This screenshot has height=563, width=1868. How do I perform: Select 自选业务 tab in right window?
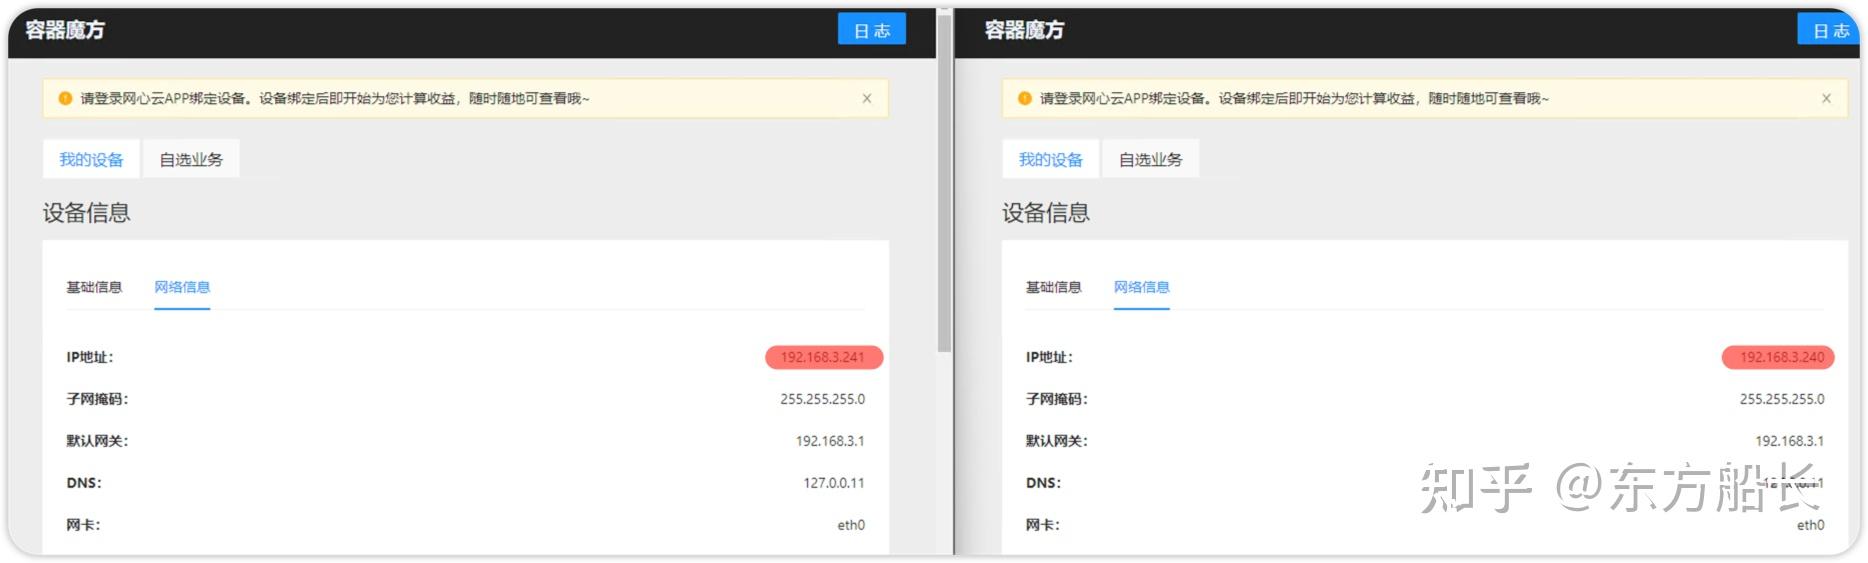click(x=1150, y=159)
